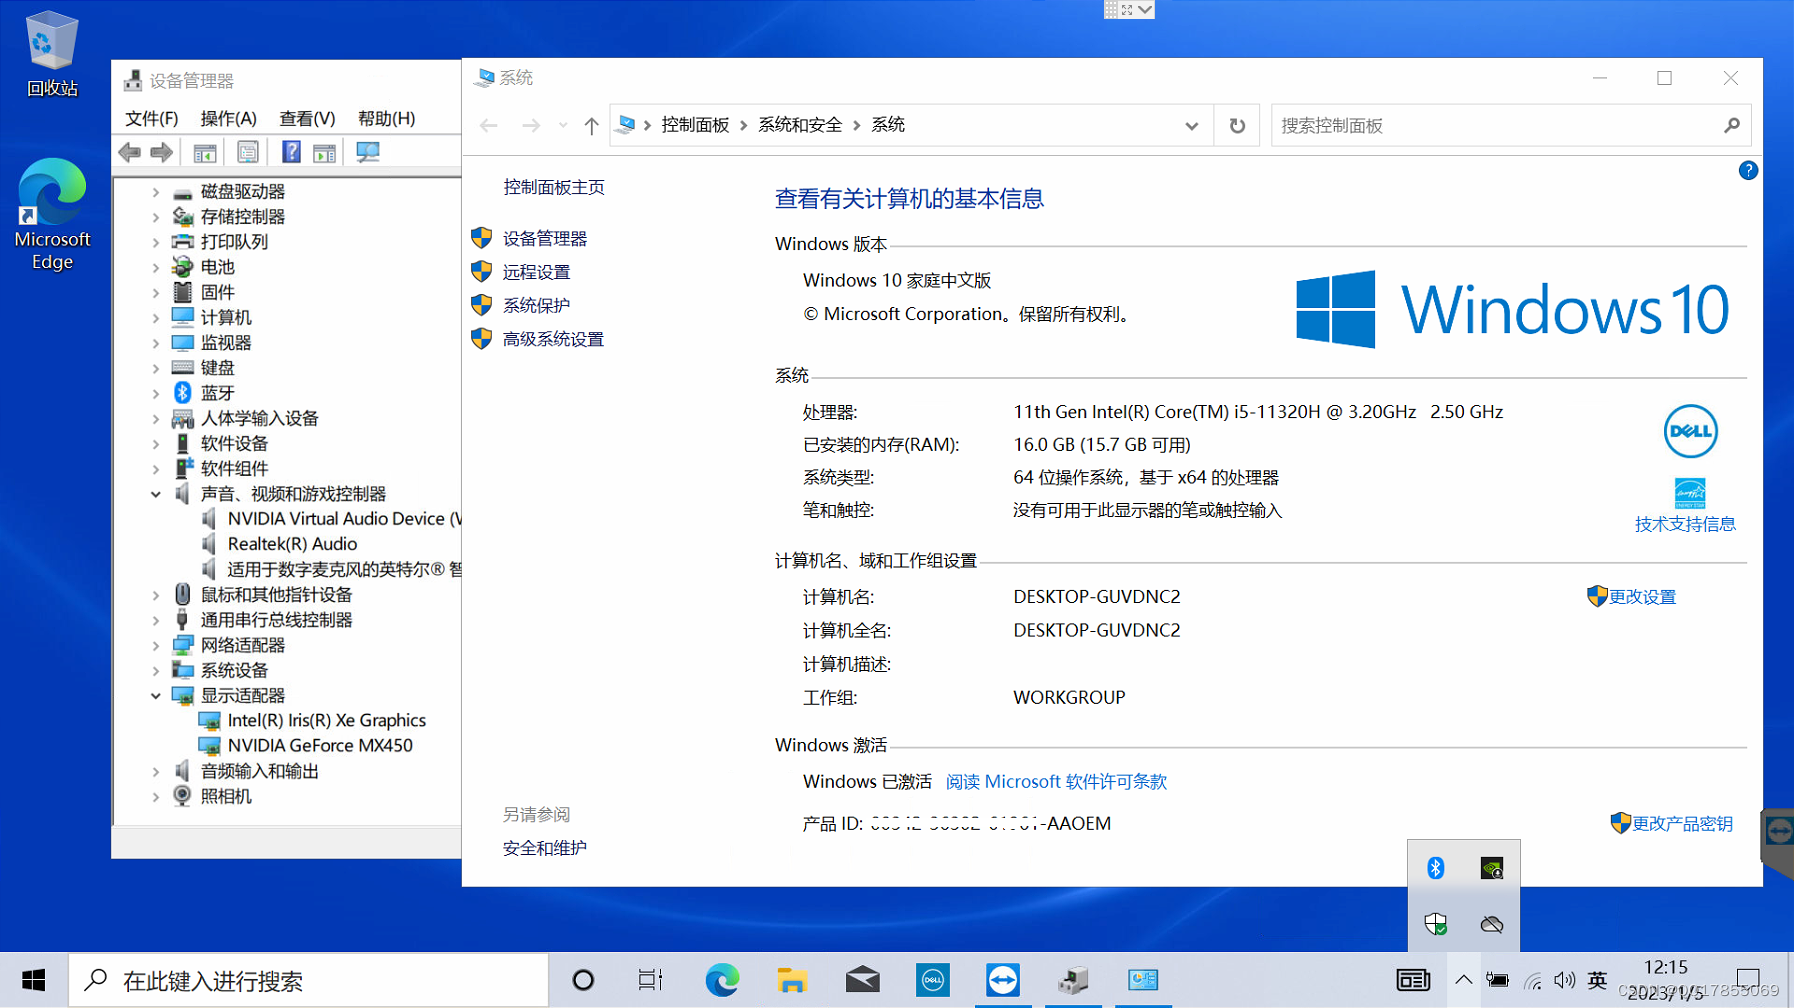The width and height of the screenshot is (1794, 1008).
Task: Open the 文件(F) menu
Action: point(151,118)
